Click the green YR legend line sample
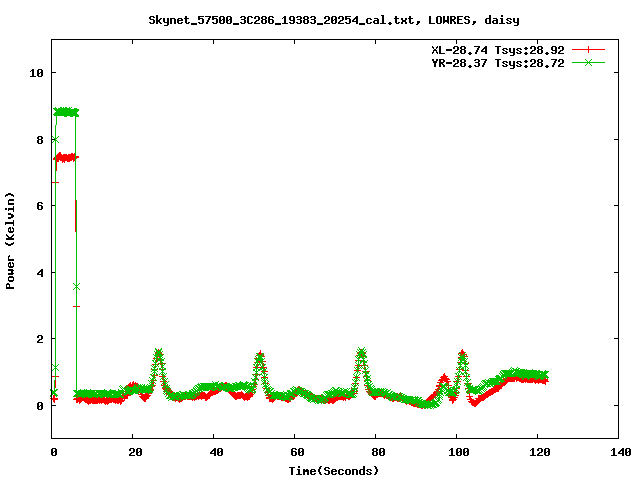Screen dimensions: 640x480 588,62
